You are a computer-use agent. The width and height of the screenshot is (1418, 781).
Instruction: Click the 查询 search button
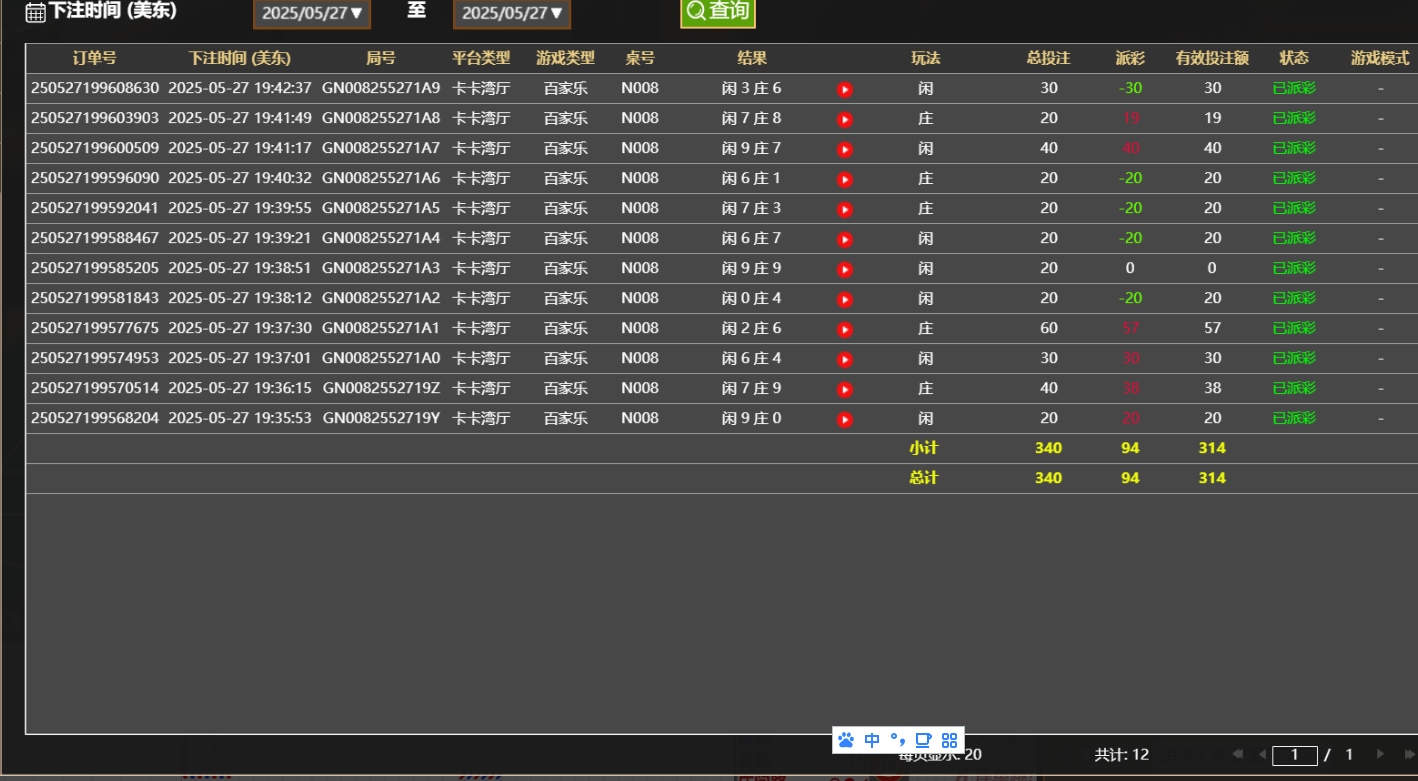(x=717, y=12)
